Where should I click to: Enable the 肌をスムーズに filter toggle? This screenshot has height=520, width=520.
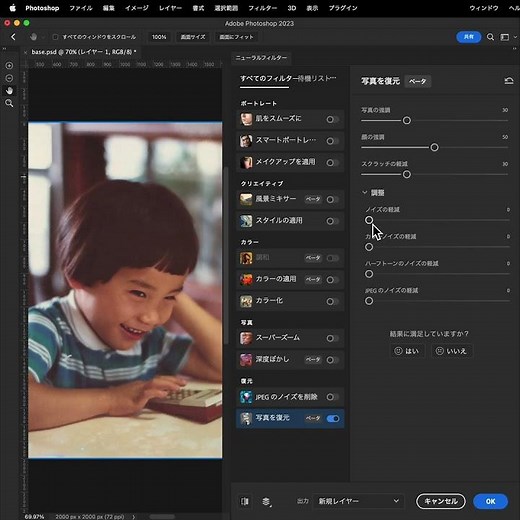pos(333,119)
